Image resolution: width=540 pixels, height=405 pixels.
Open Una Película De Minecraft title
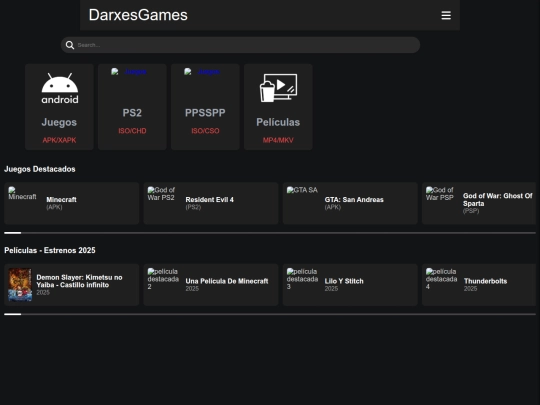coord(227,281)
